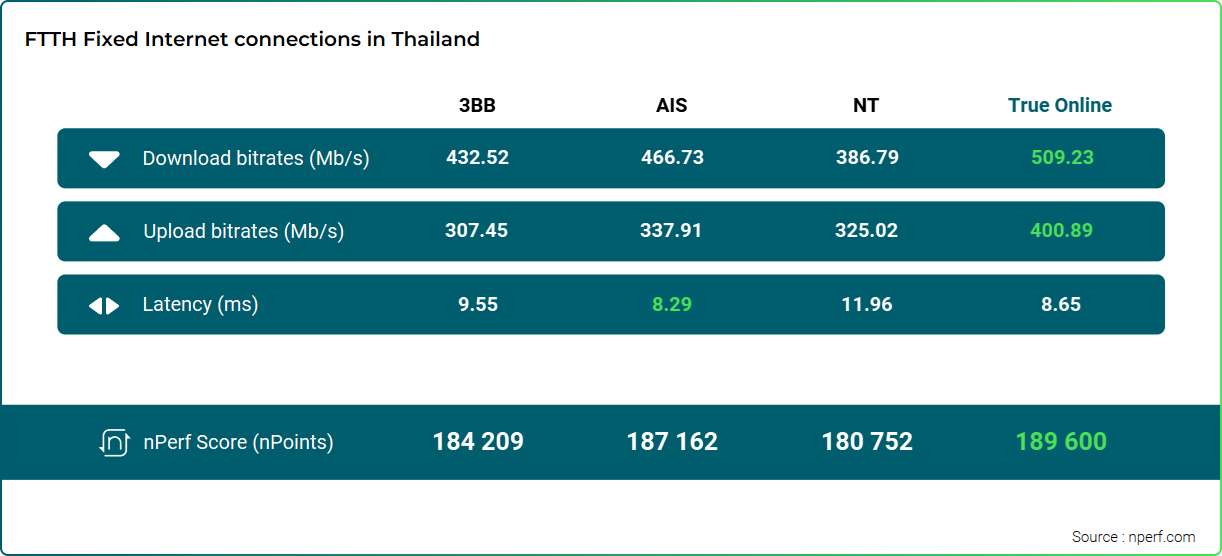Select the AIS column header
Image resolution: width=1222 pixels, height=556 pixels.
pos(672,106)
